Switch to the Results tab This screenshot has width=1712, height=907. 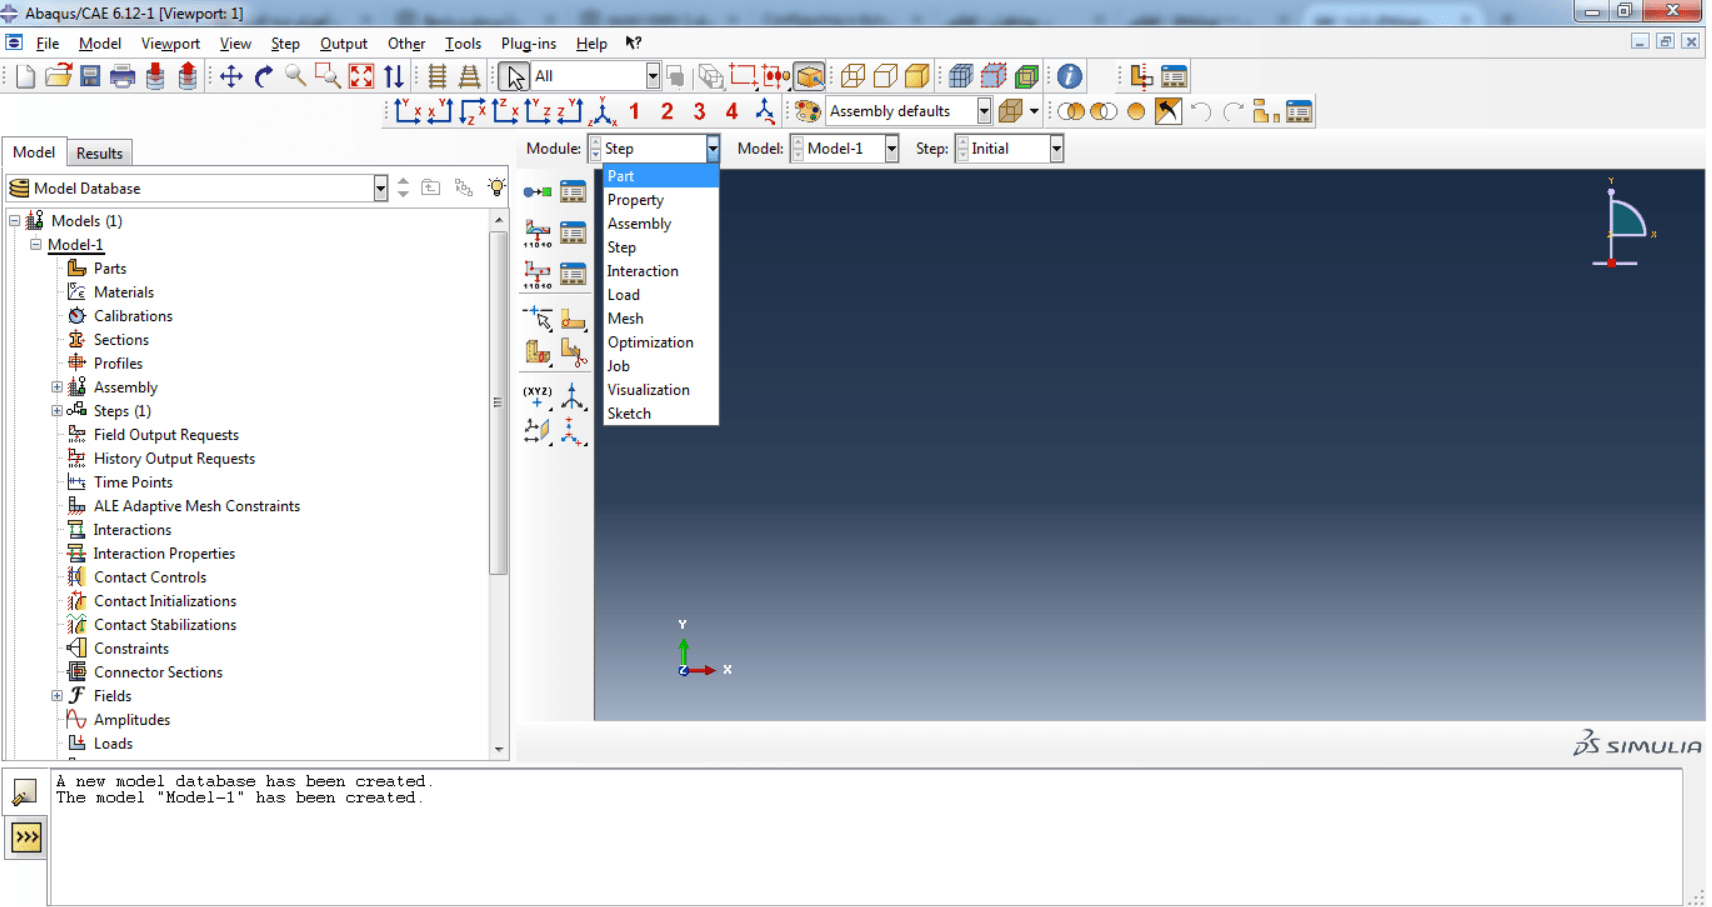(x=99, y=153)
